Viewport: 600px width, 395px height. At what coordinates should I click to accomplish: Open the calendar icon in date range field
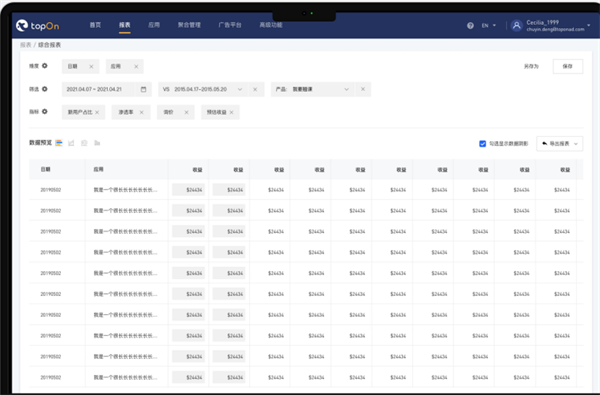[143, 89]
